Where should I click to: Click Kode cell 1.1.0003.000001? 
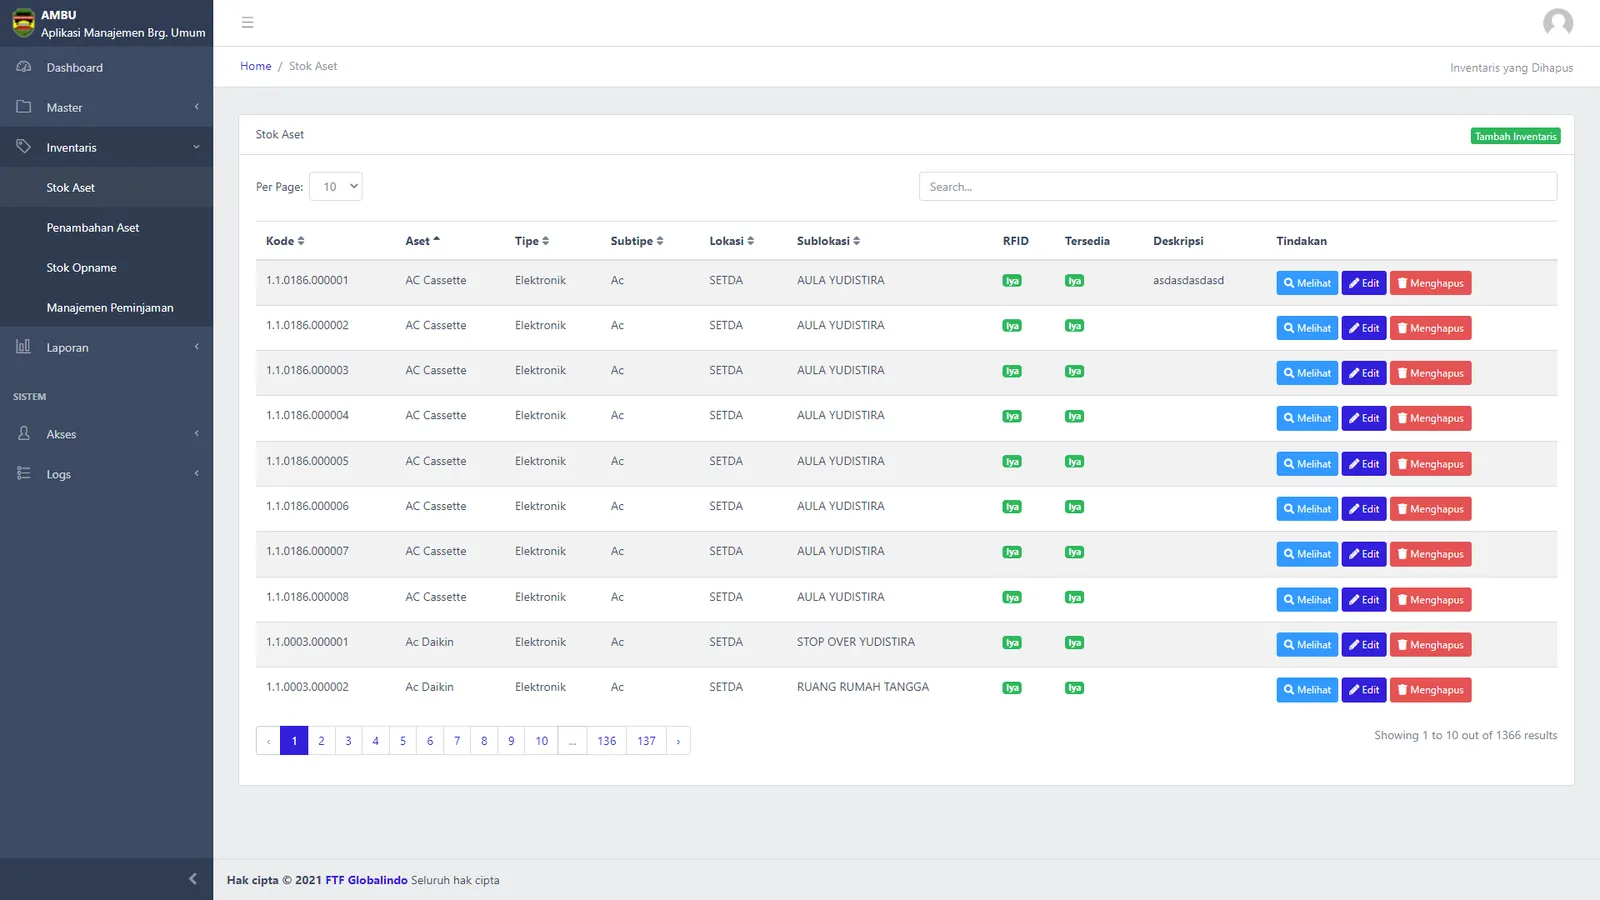coord(307,642)
